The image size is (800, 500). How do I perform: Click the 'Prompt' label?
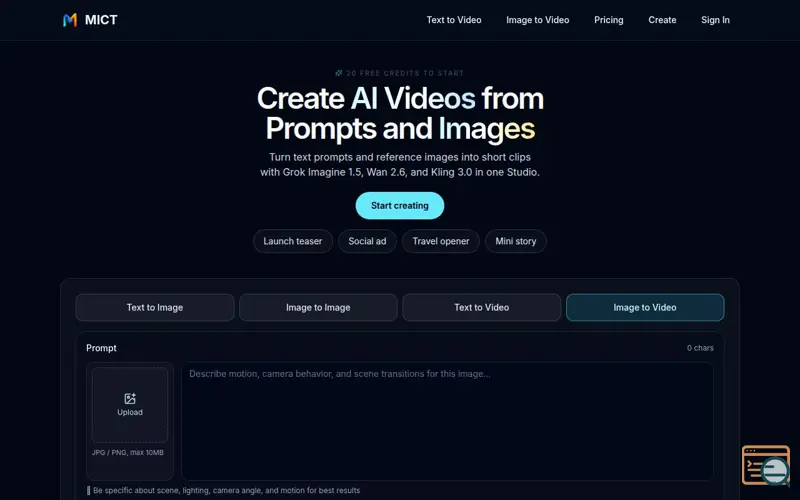pyautogui.click(x=101, y=348)
